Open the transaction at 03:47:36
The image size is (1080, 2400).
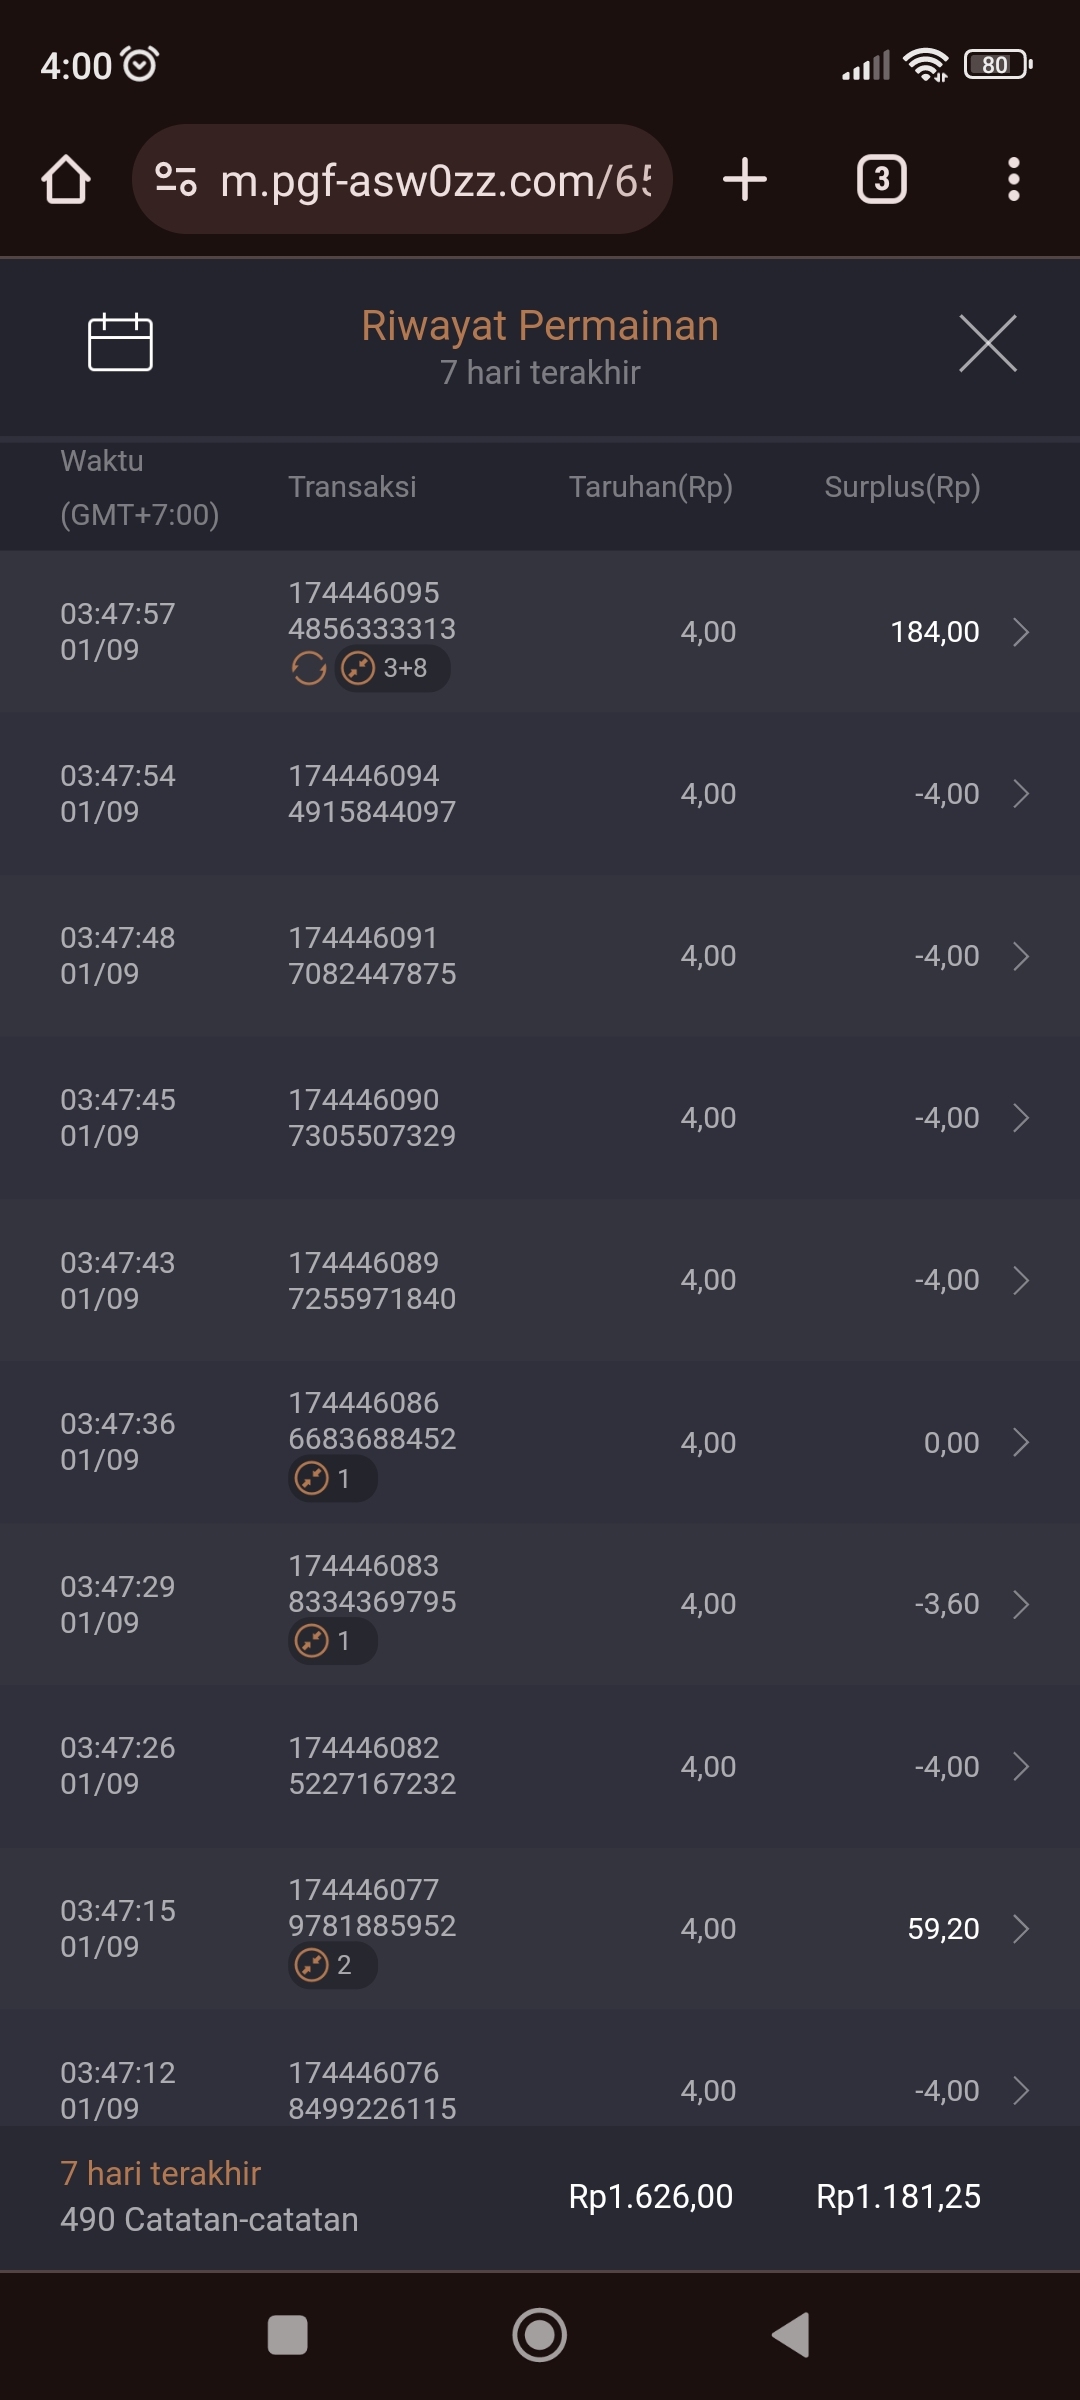click(x=540, y=1442)
